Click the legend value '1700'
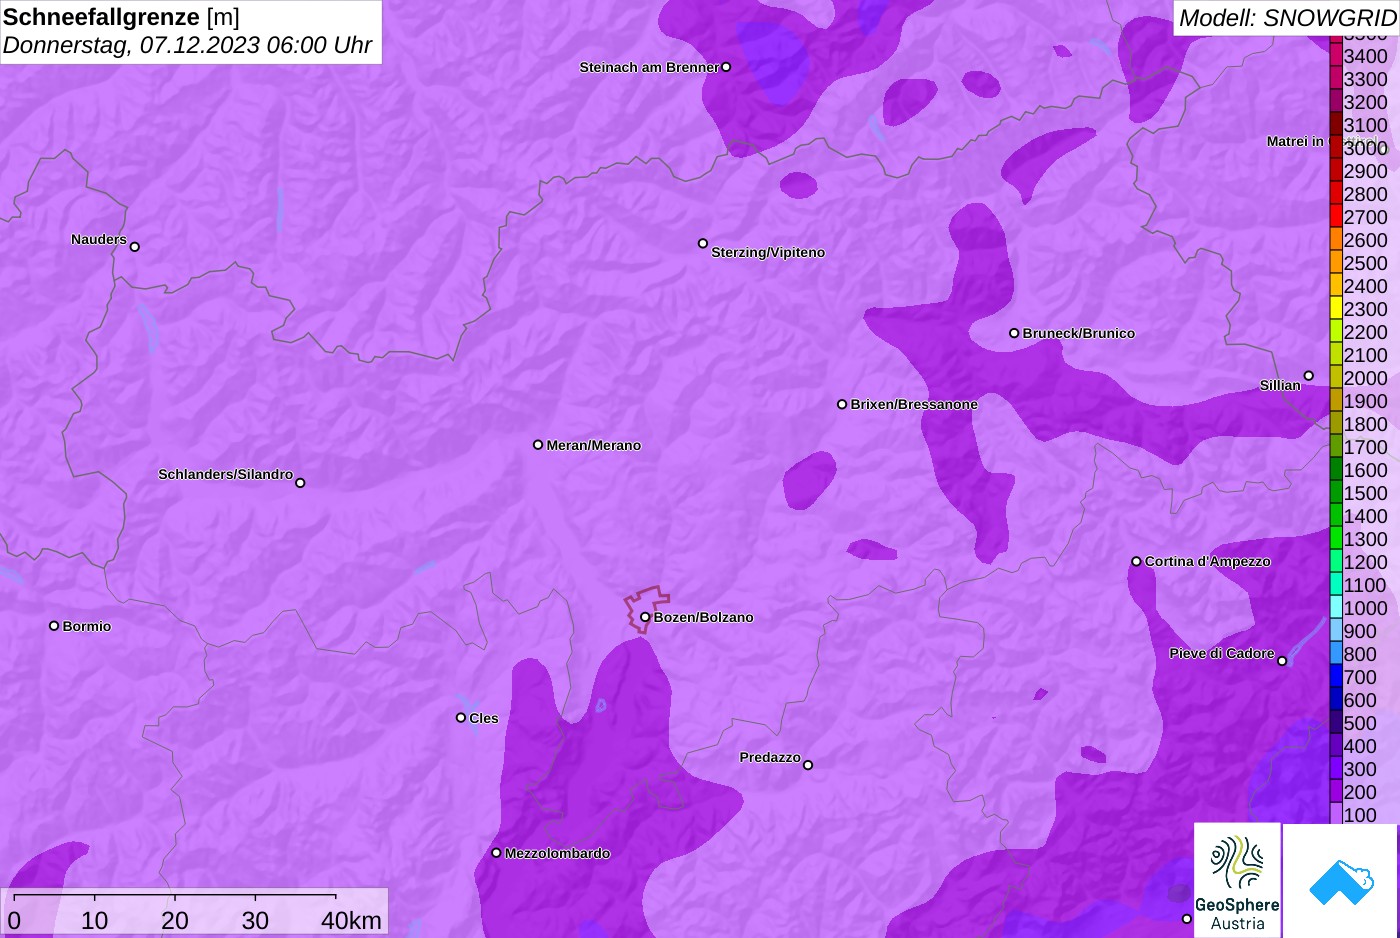The image size is (1400, 938). (1365, 447)
